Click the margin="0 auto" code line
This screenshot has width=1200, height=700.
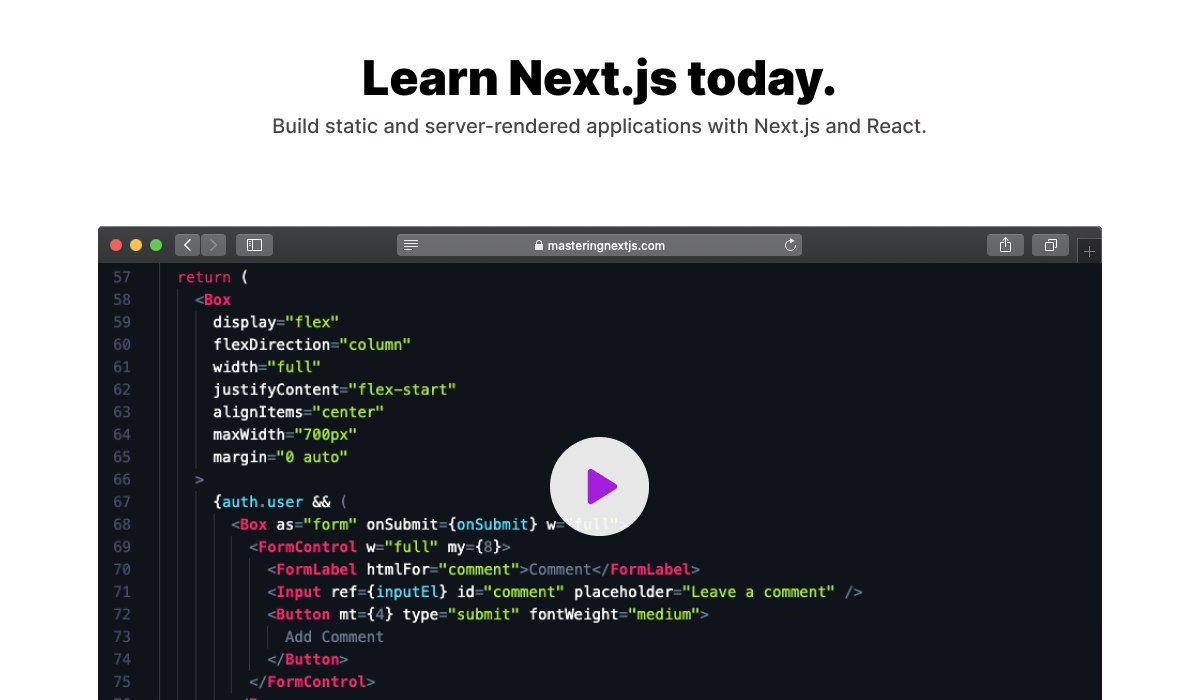click(281, 457)
